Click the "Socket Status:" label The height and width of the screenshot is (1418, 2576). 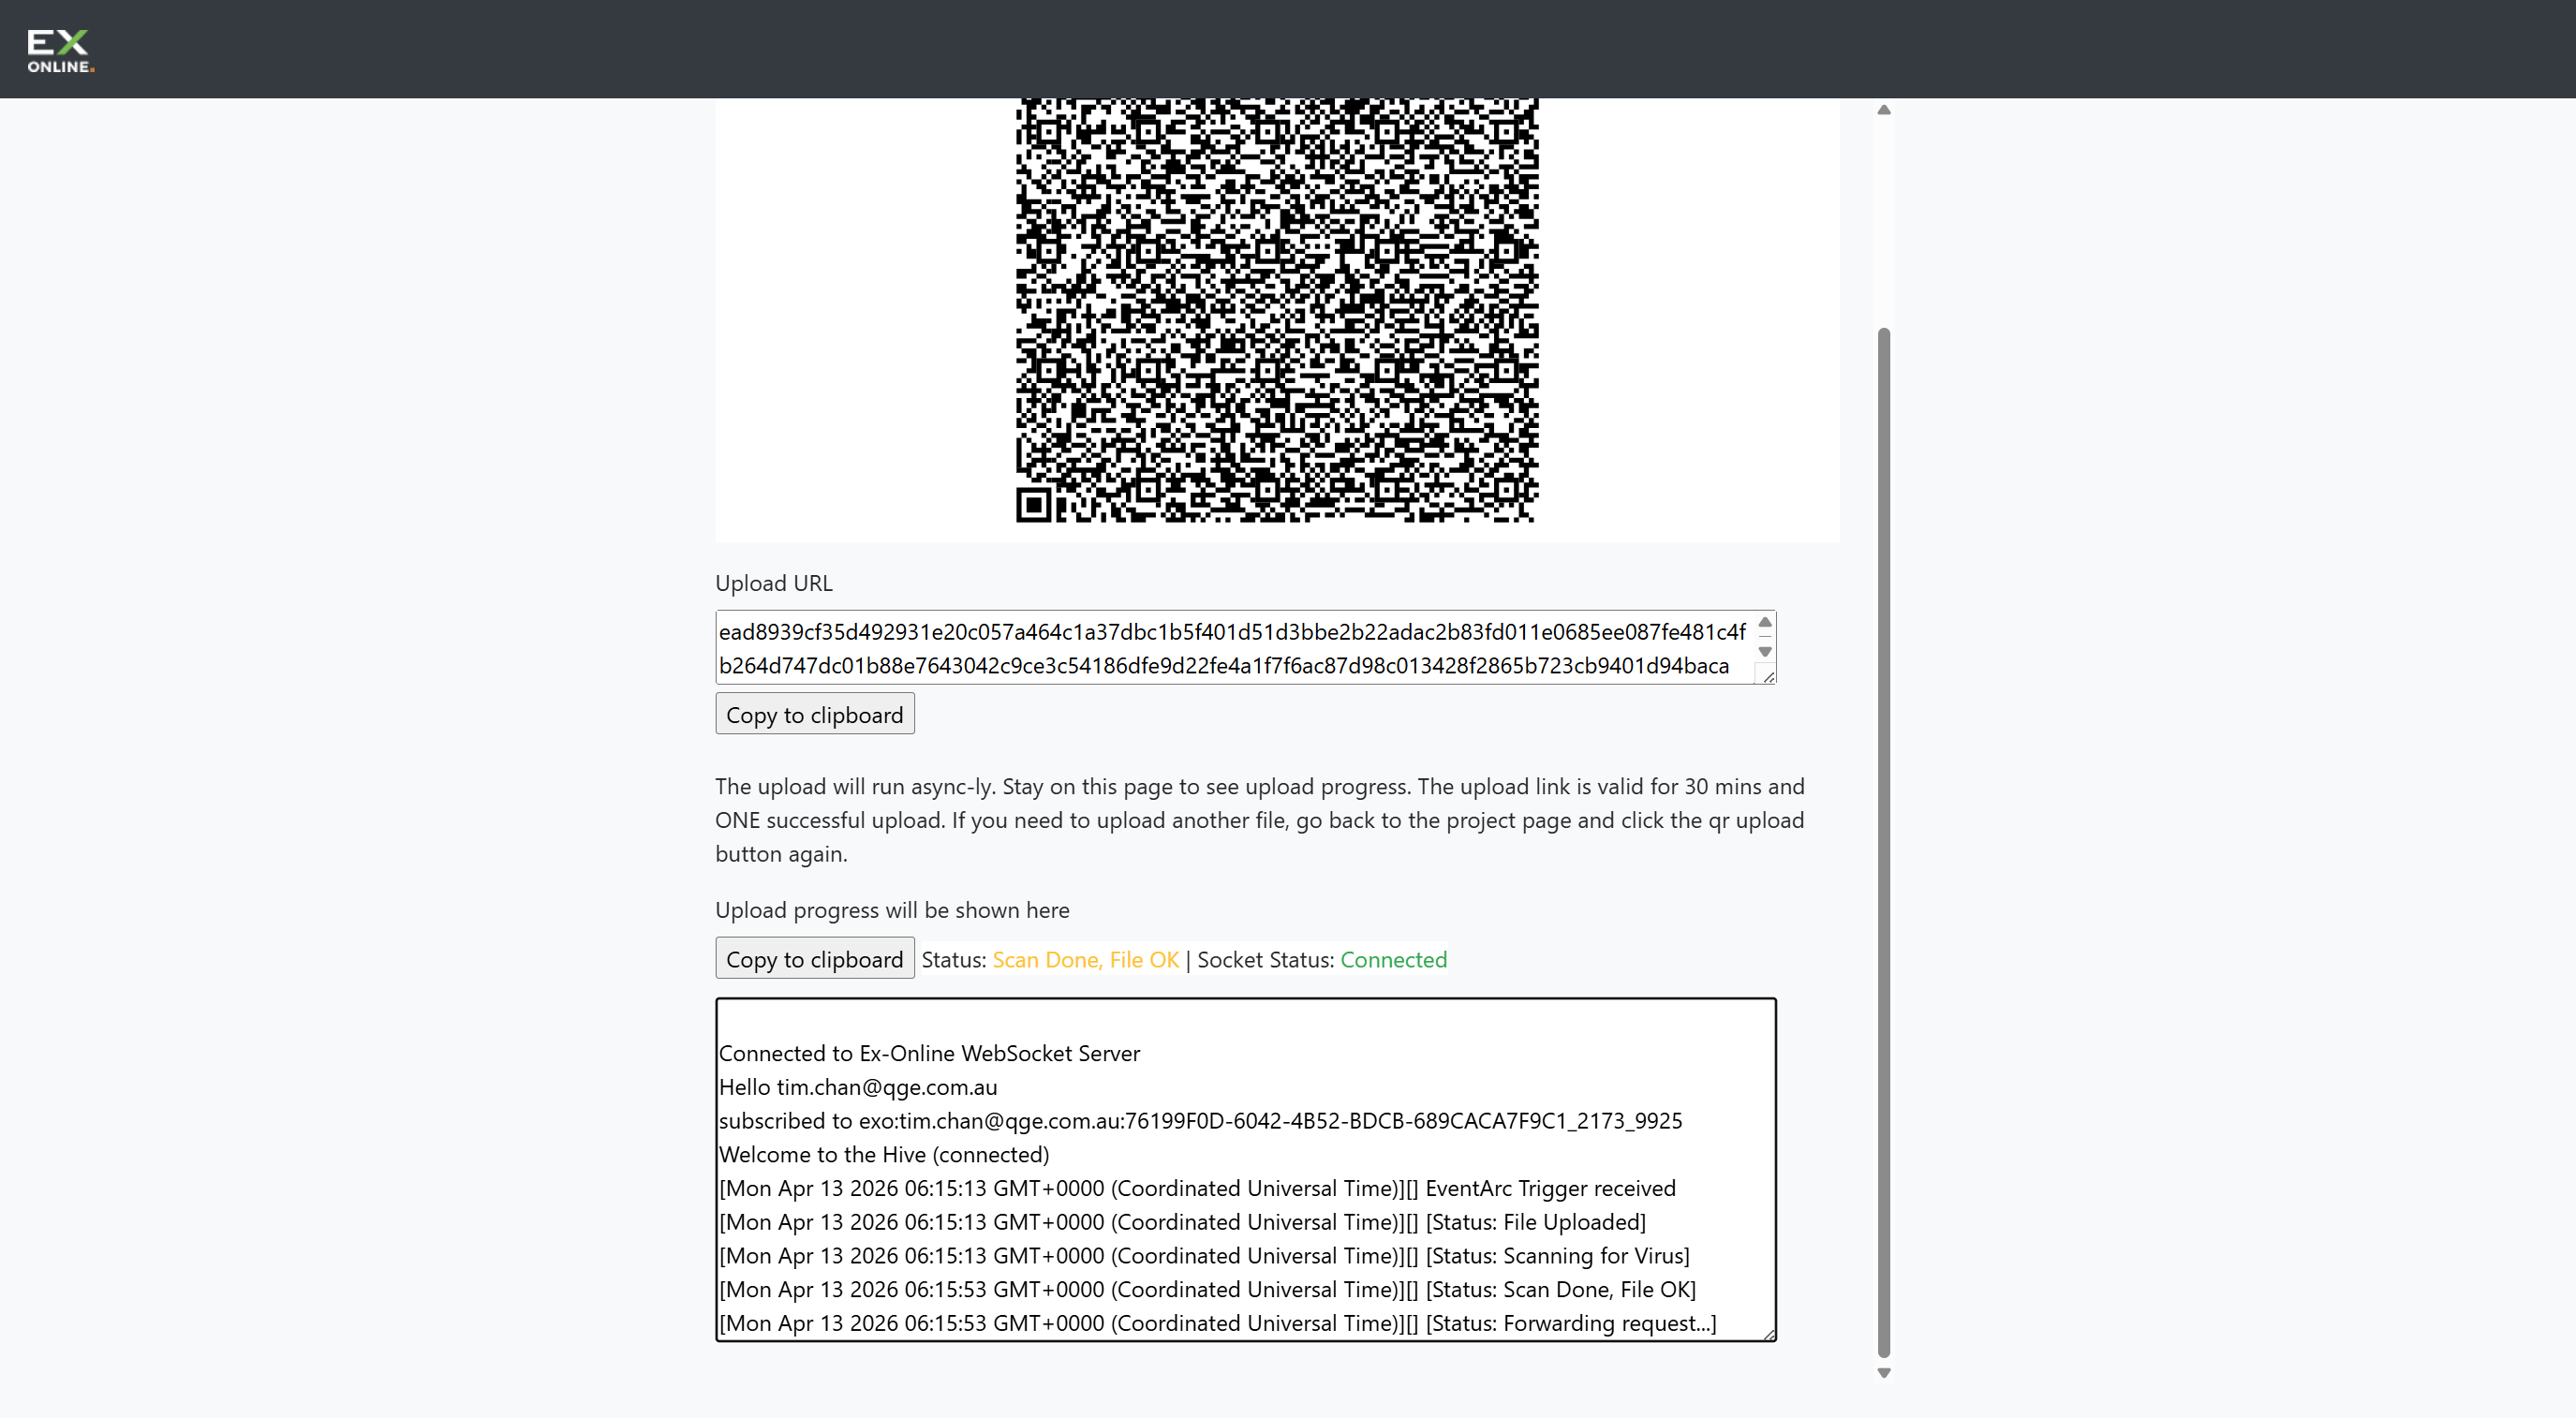click(x=1265, y=959)
